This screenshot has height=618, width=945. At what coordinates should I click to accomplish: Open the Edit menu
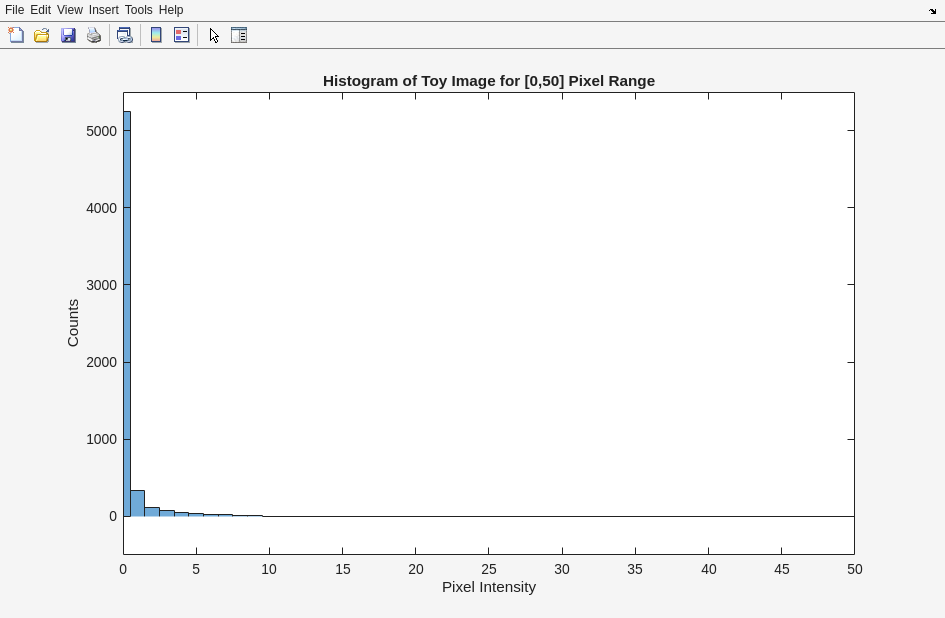pos(40,10)
